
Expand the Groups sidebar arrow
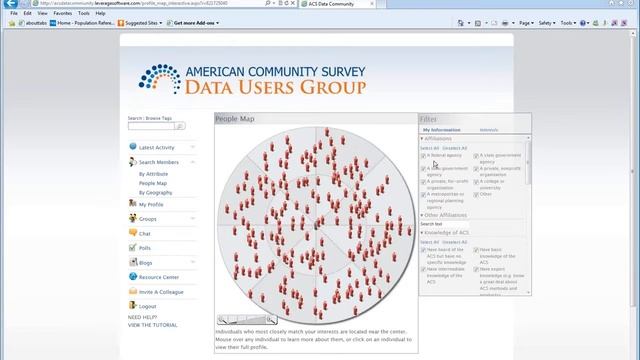(x=192, y=218)
